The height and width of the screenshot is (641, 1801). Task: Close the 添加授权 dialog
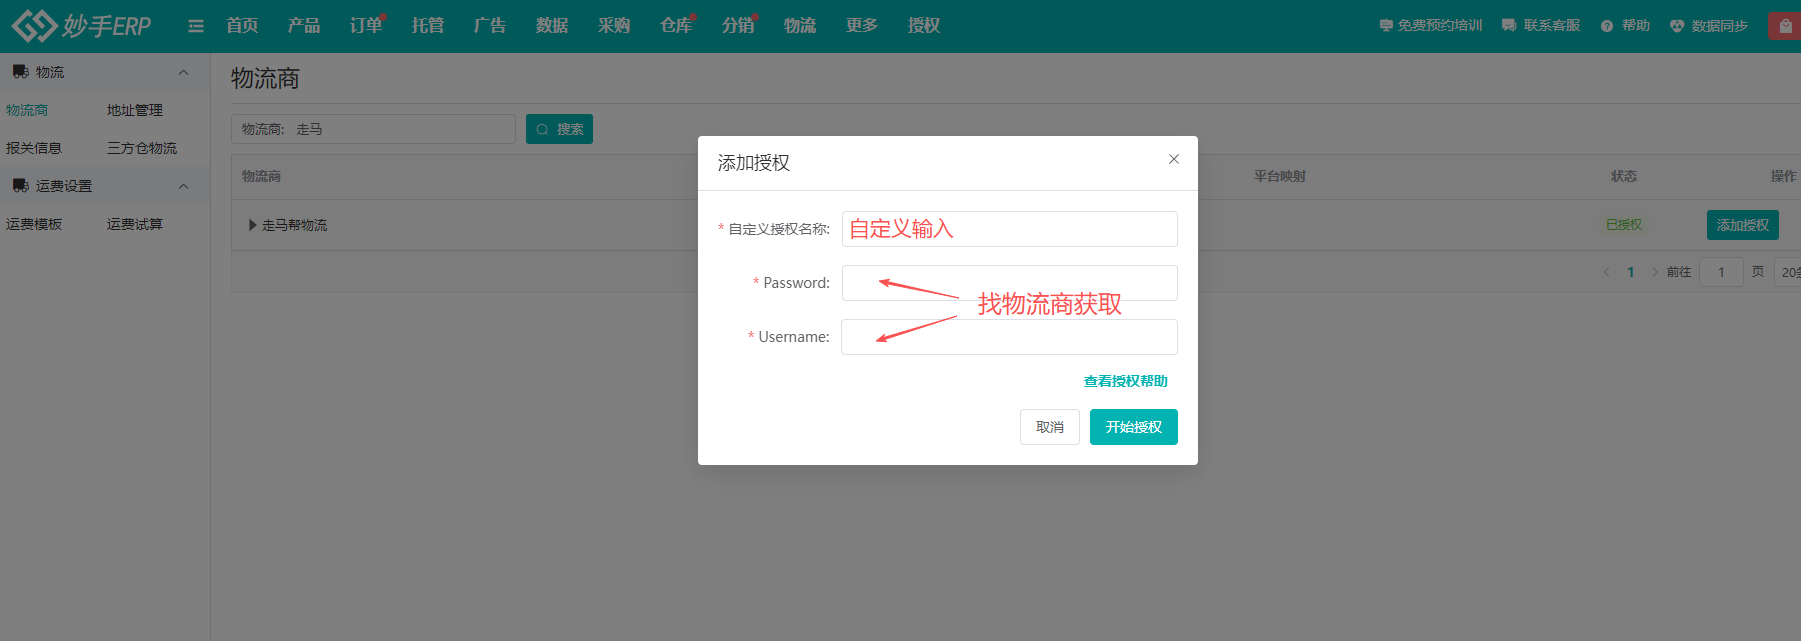click(x=1174, y=159)
